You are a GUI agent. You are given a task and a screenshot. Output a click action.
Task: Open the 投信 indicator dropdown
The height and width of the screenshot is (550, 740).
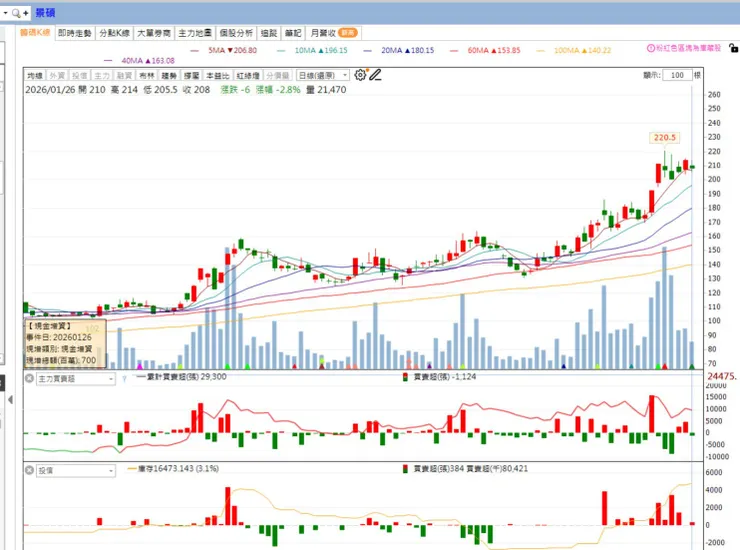pos(76,471)
